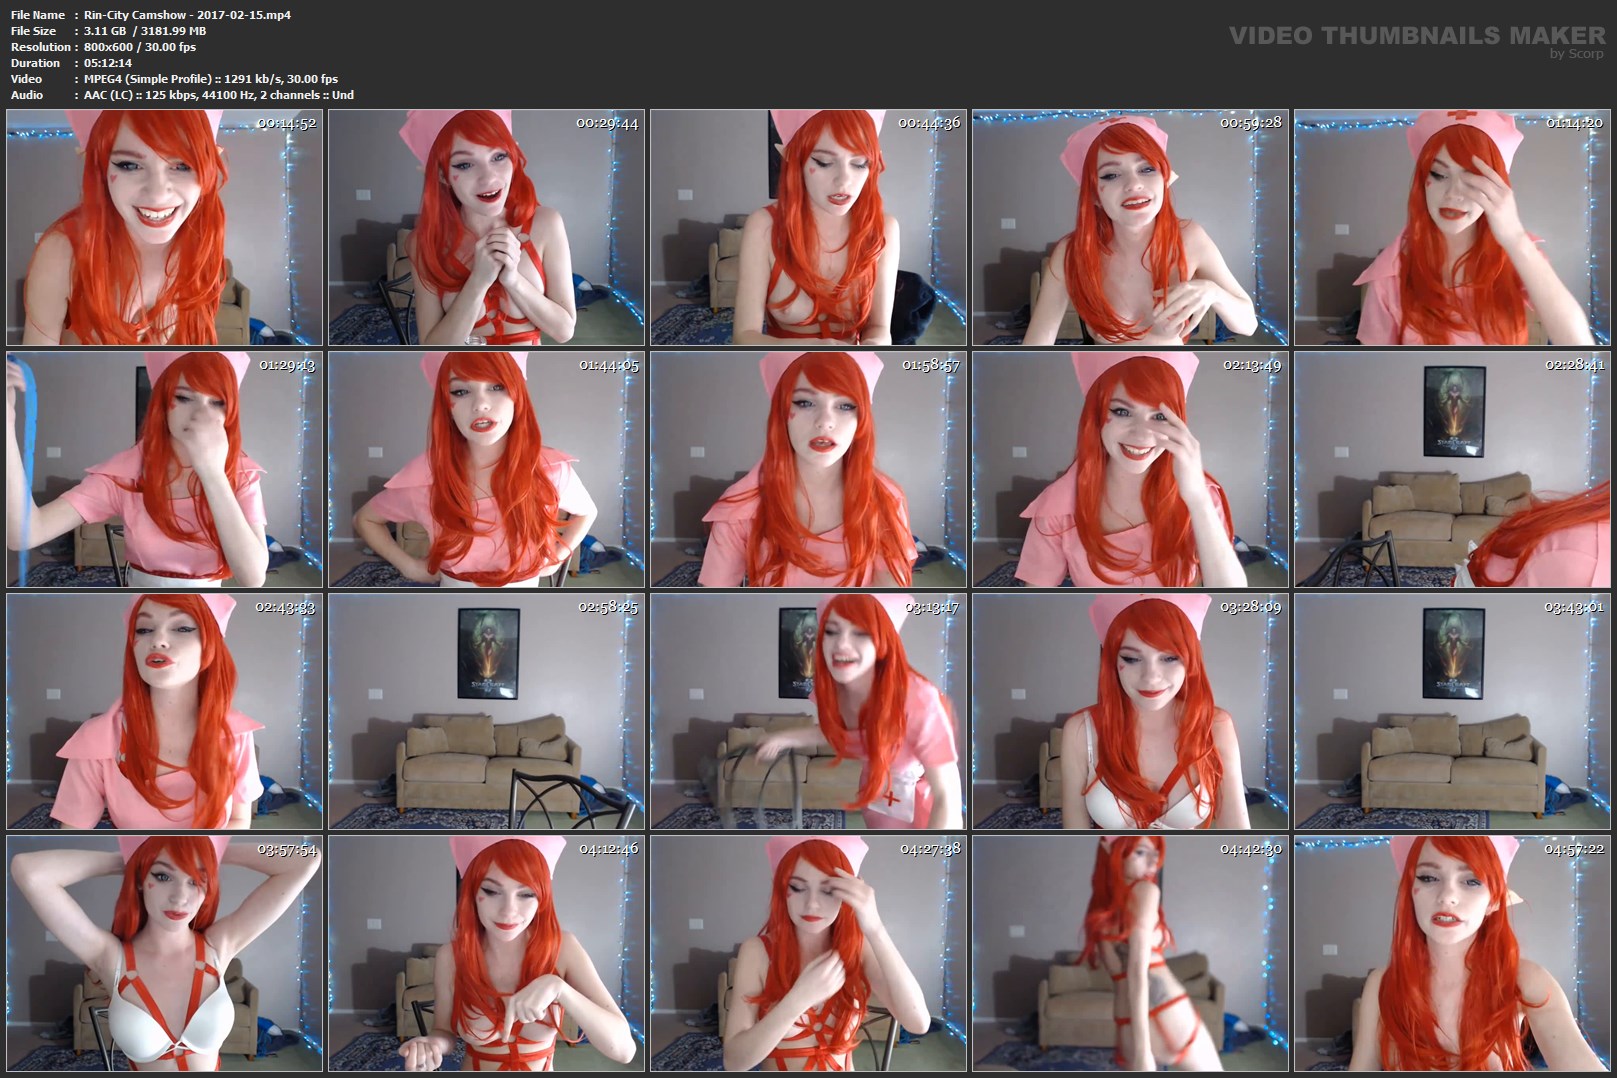Viewport: 1617px width, 1078px height.
Task: Select the thumbnail at 03:13:17
Action: [808, 711]
